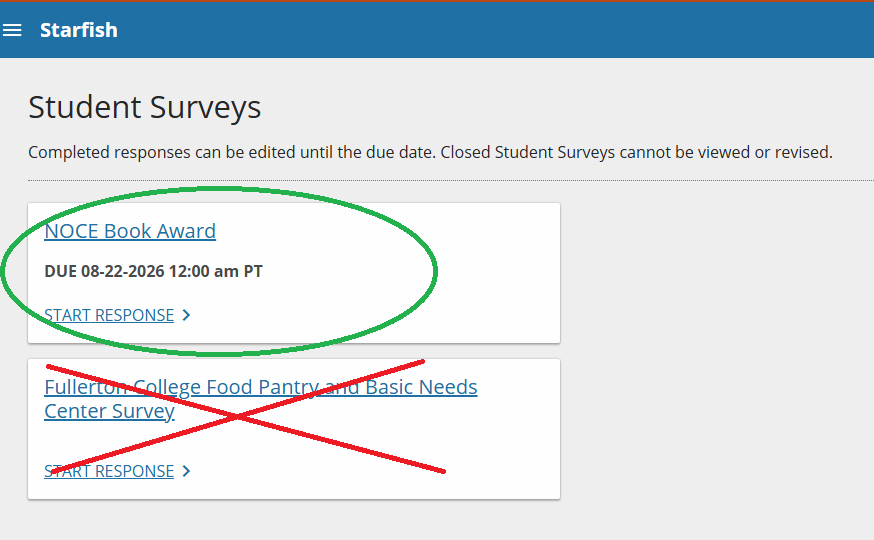Click chevron arrow beside Food Pantry start response
This screenshot has height=540, width=874.
(187, 471)
